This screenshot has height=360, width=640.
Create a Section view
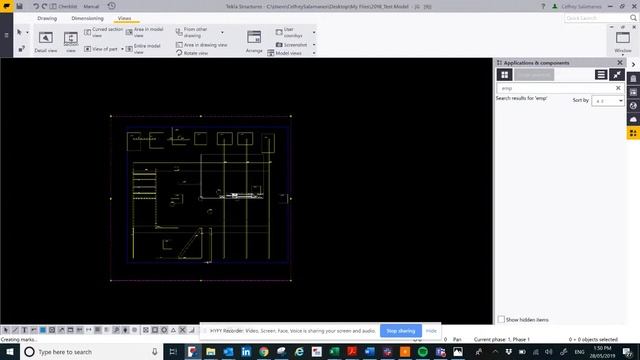pyautogui.click(x=71, y=42)
